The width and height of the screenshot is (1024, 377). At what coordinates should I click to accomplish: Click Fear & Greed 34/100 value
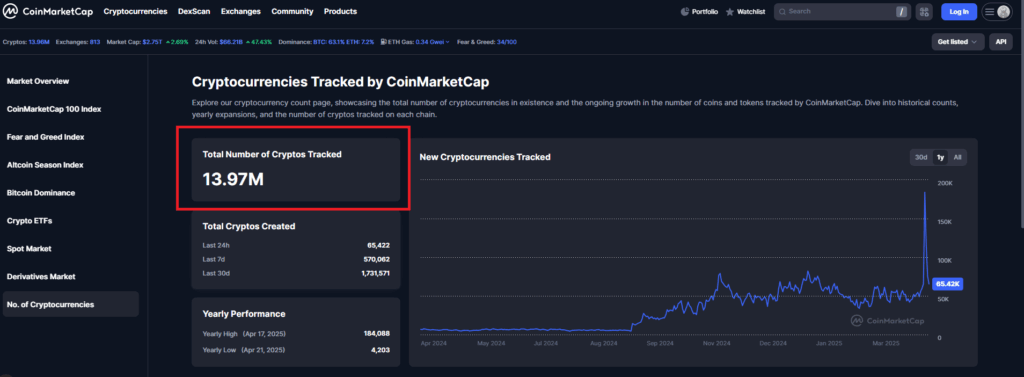pyautogui.click(x=506, y=42)
